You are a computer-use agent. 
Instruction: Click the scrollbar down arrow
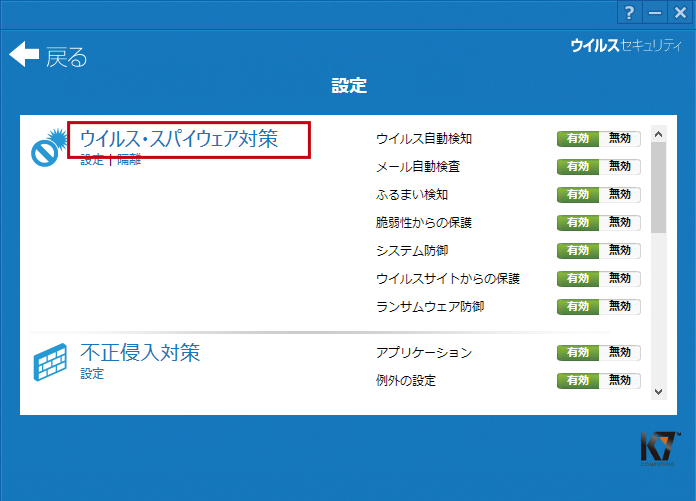[x=659, y=392]
